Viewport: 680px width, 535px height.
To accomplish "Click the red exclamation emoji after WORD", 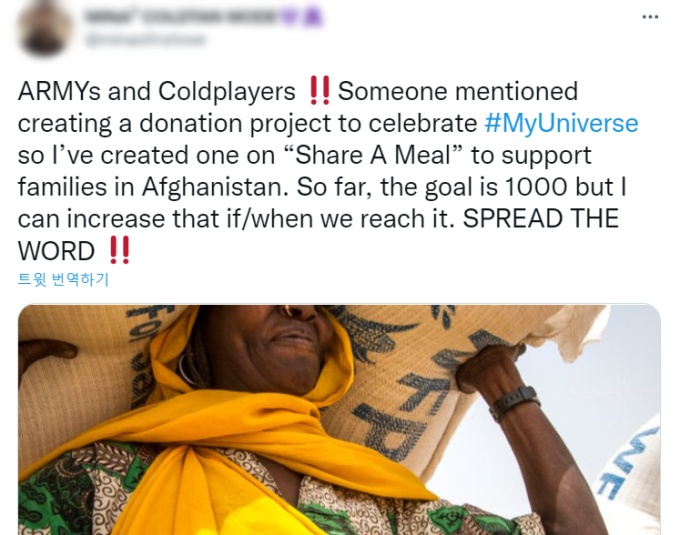I will (x=119, y=250).
